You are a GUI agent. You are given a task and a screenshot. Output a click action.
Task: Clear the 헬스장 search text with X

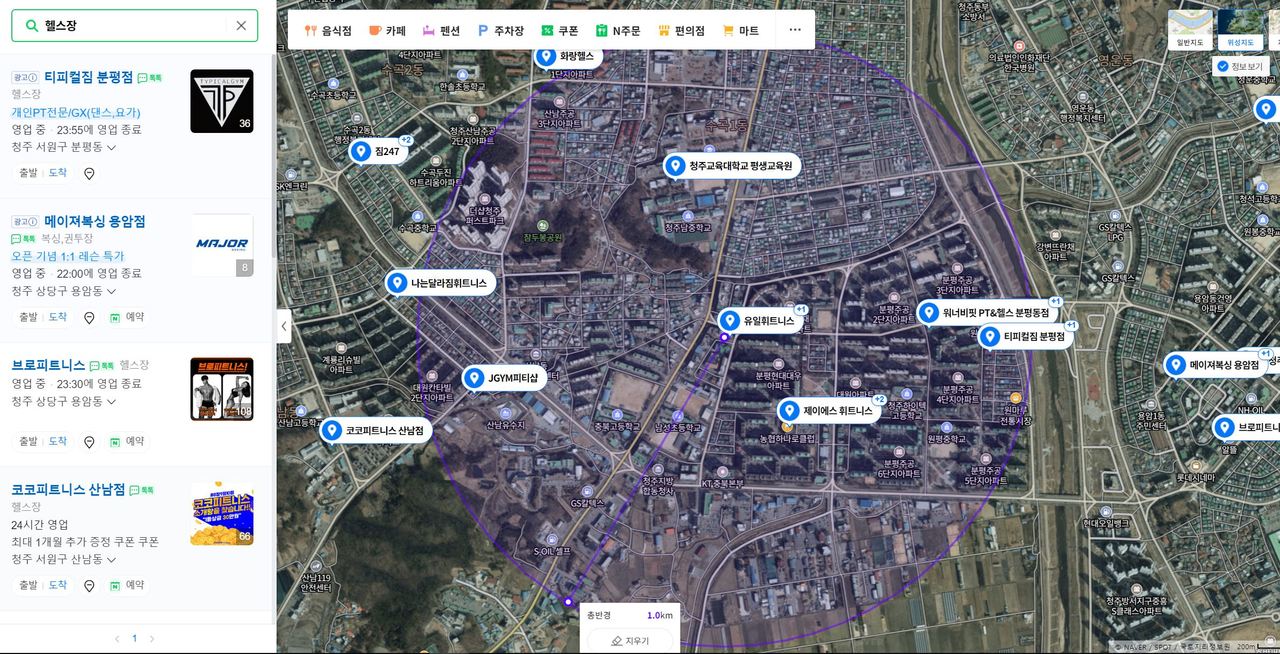(241, 26)
